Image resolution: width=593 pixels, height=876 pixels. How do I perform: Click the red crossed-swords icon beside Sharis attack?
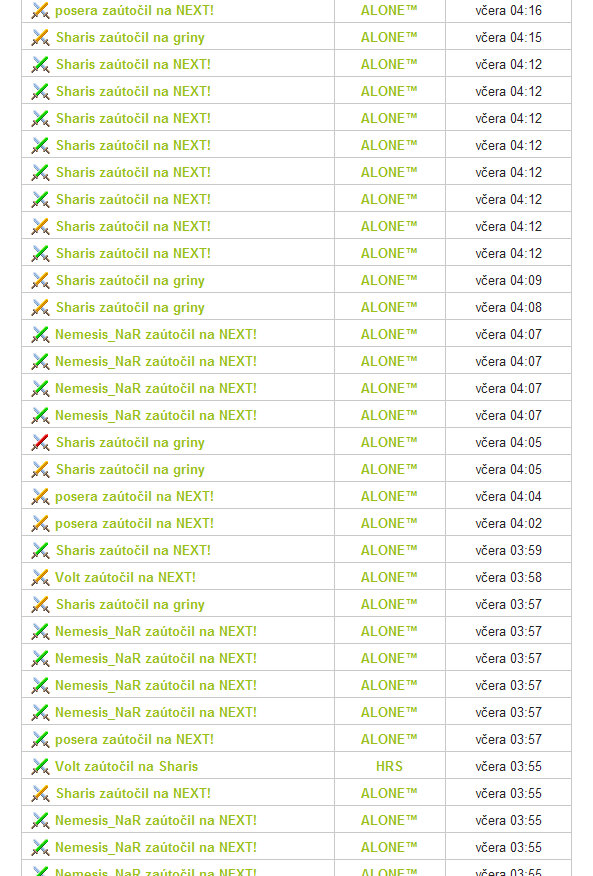[40, 442]
